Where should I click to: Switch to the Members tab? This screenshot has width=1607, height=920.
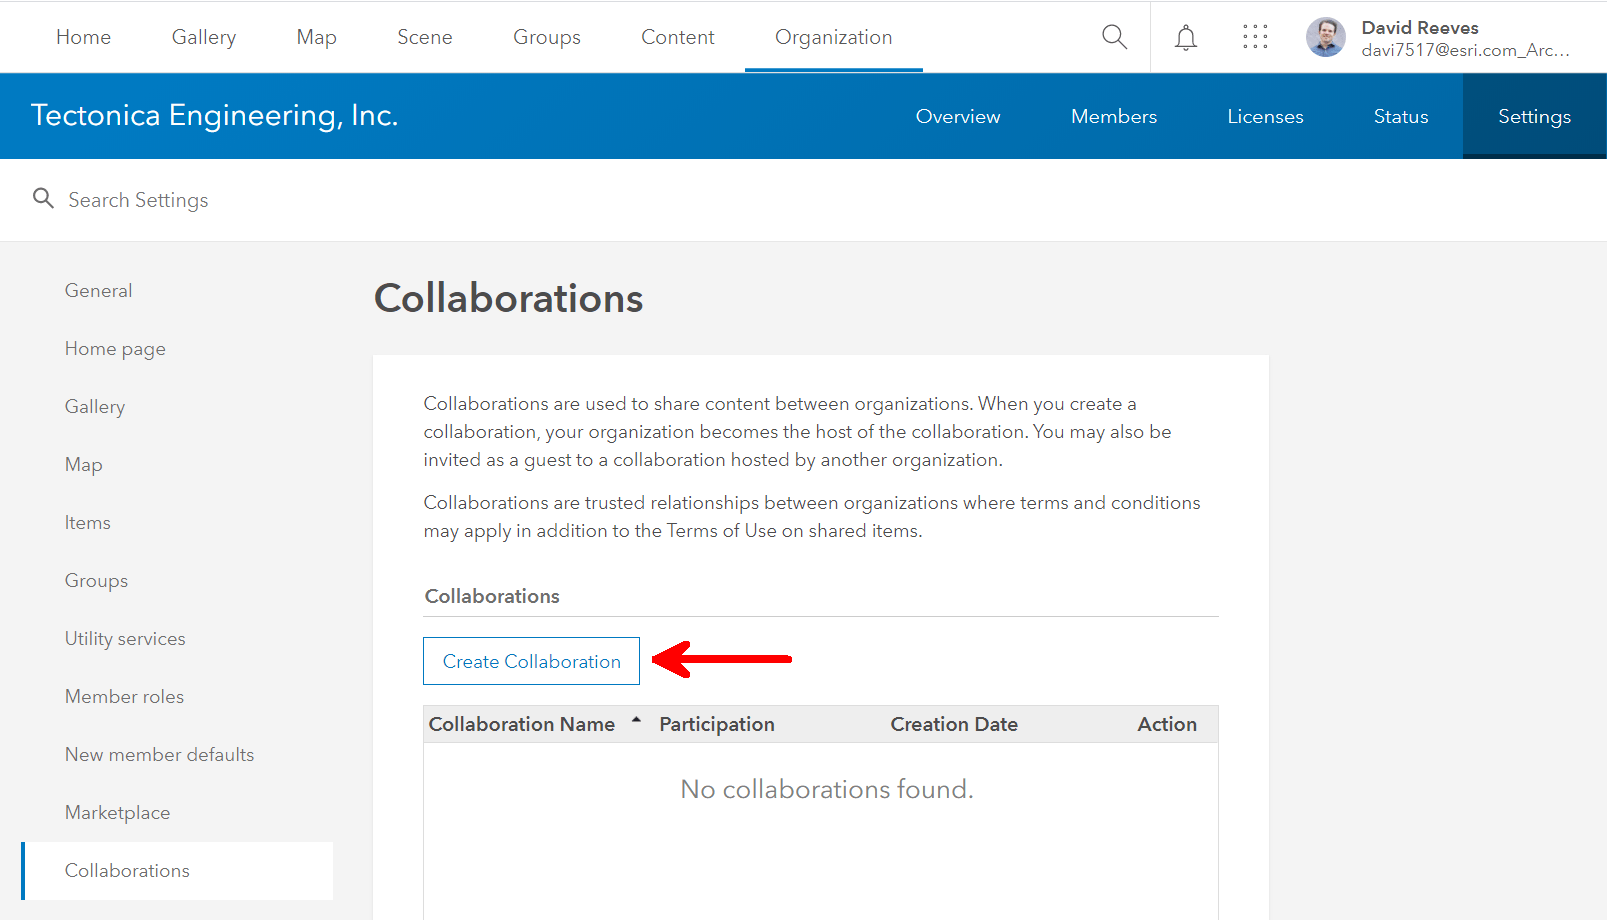1113,116
